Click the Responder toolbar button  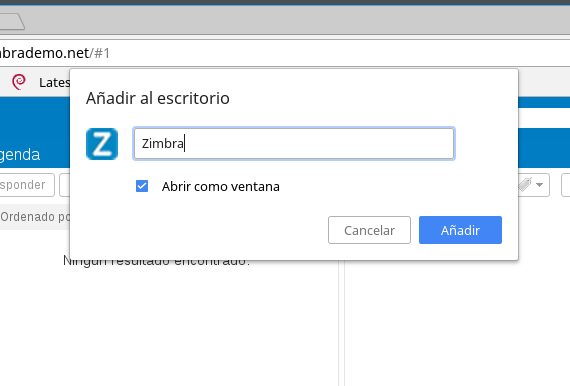coord(26,185)
